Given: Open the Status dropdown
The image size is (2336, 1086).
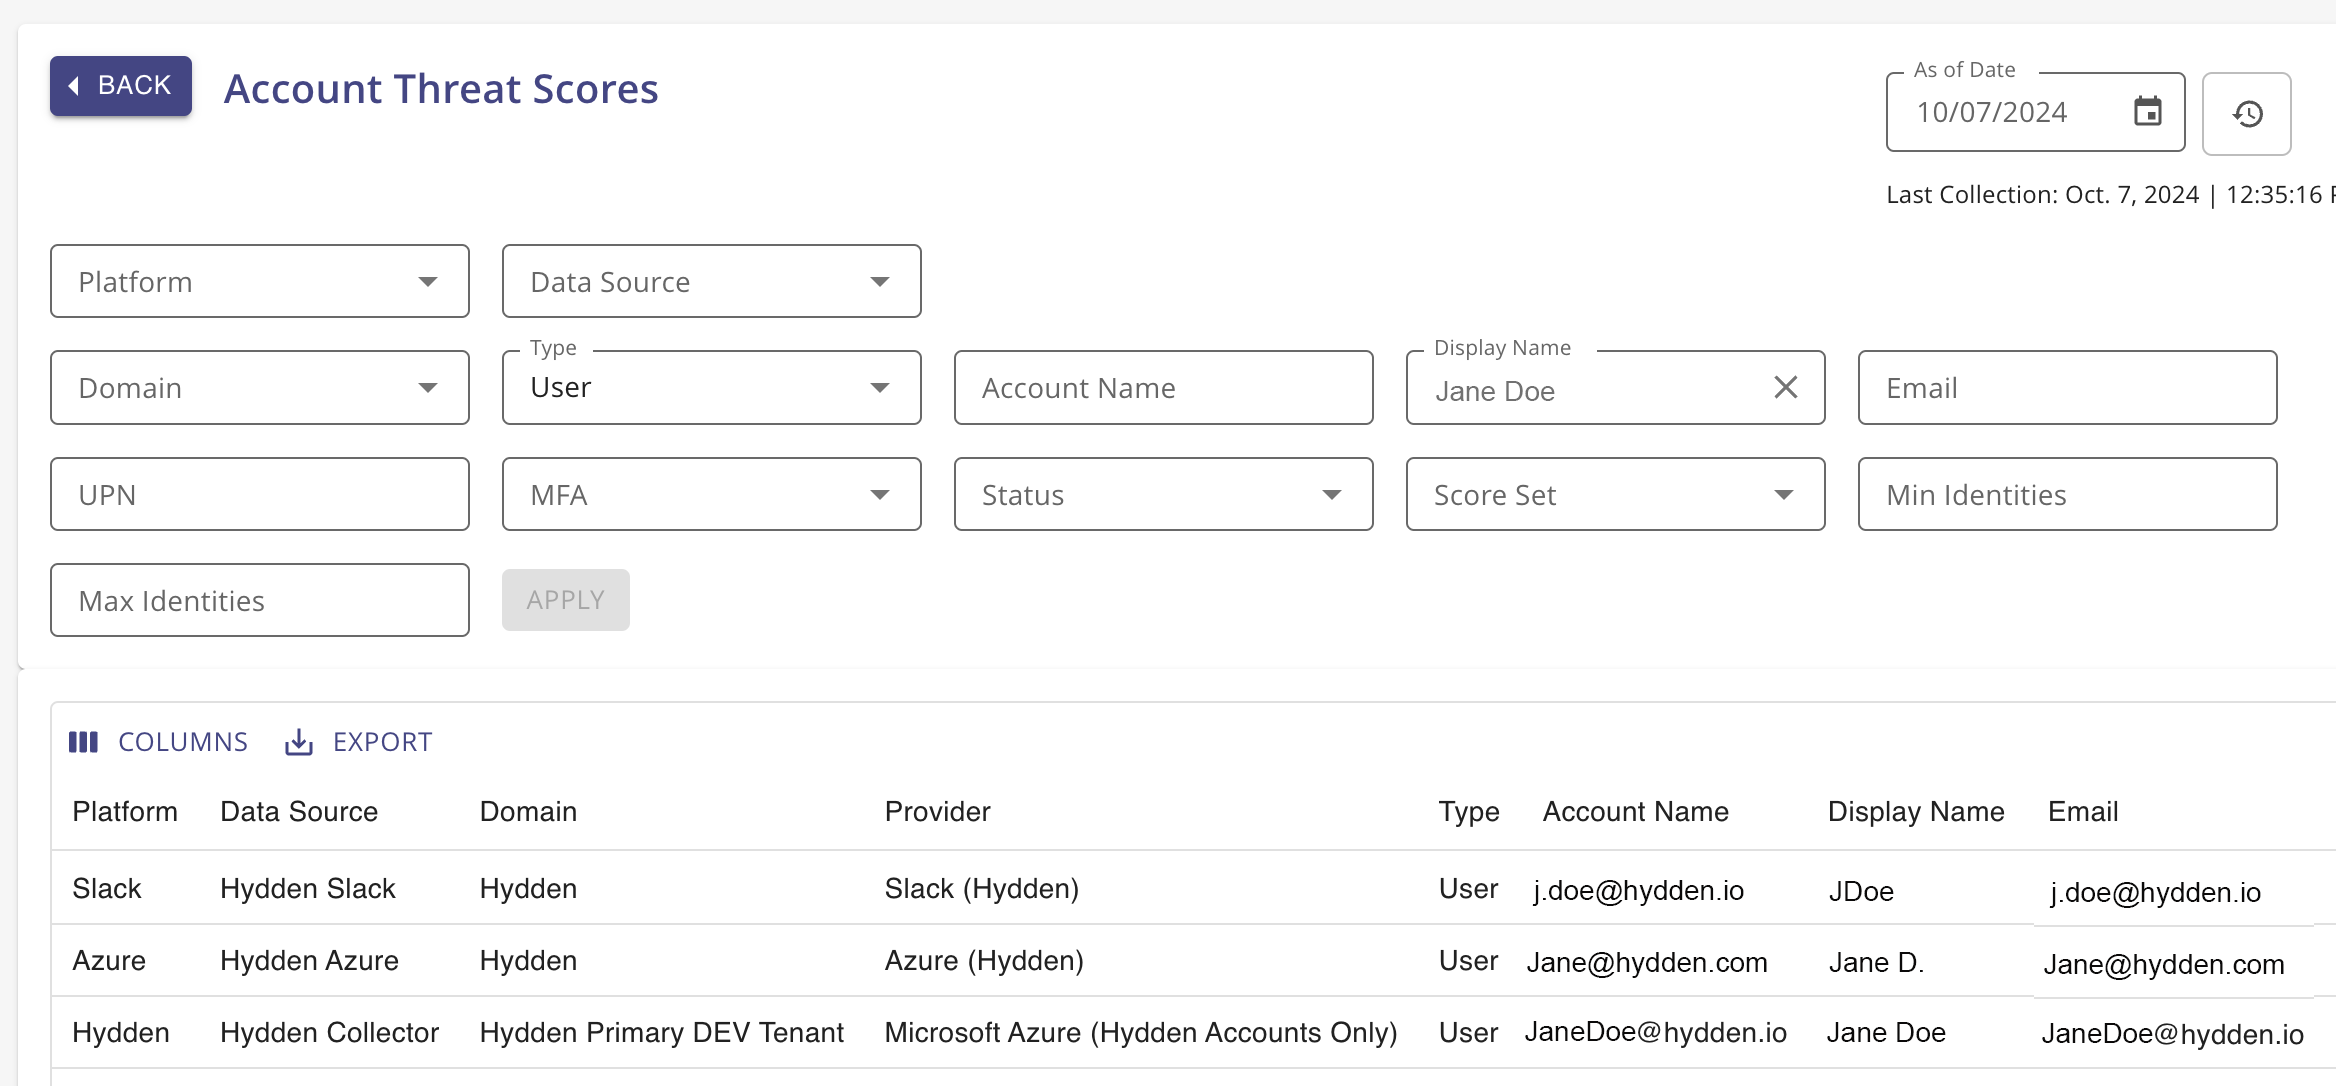Looking at the screenshot, I should click(x=1164, y=494).
